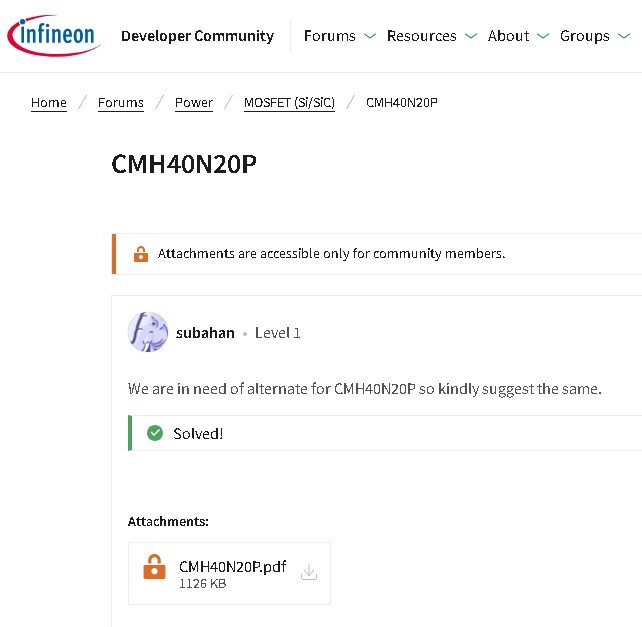Click the orange lock icon on attachment
Viewport: 642px width, 627px height.
click(154, 568)
